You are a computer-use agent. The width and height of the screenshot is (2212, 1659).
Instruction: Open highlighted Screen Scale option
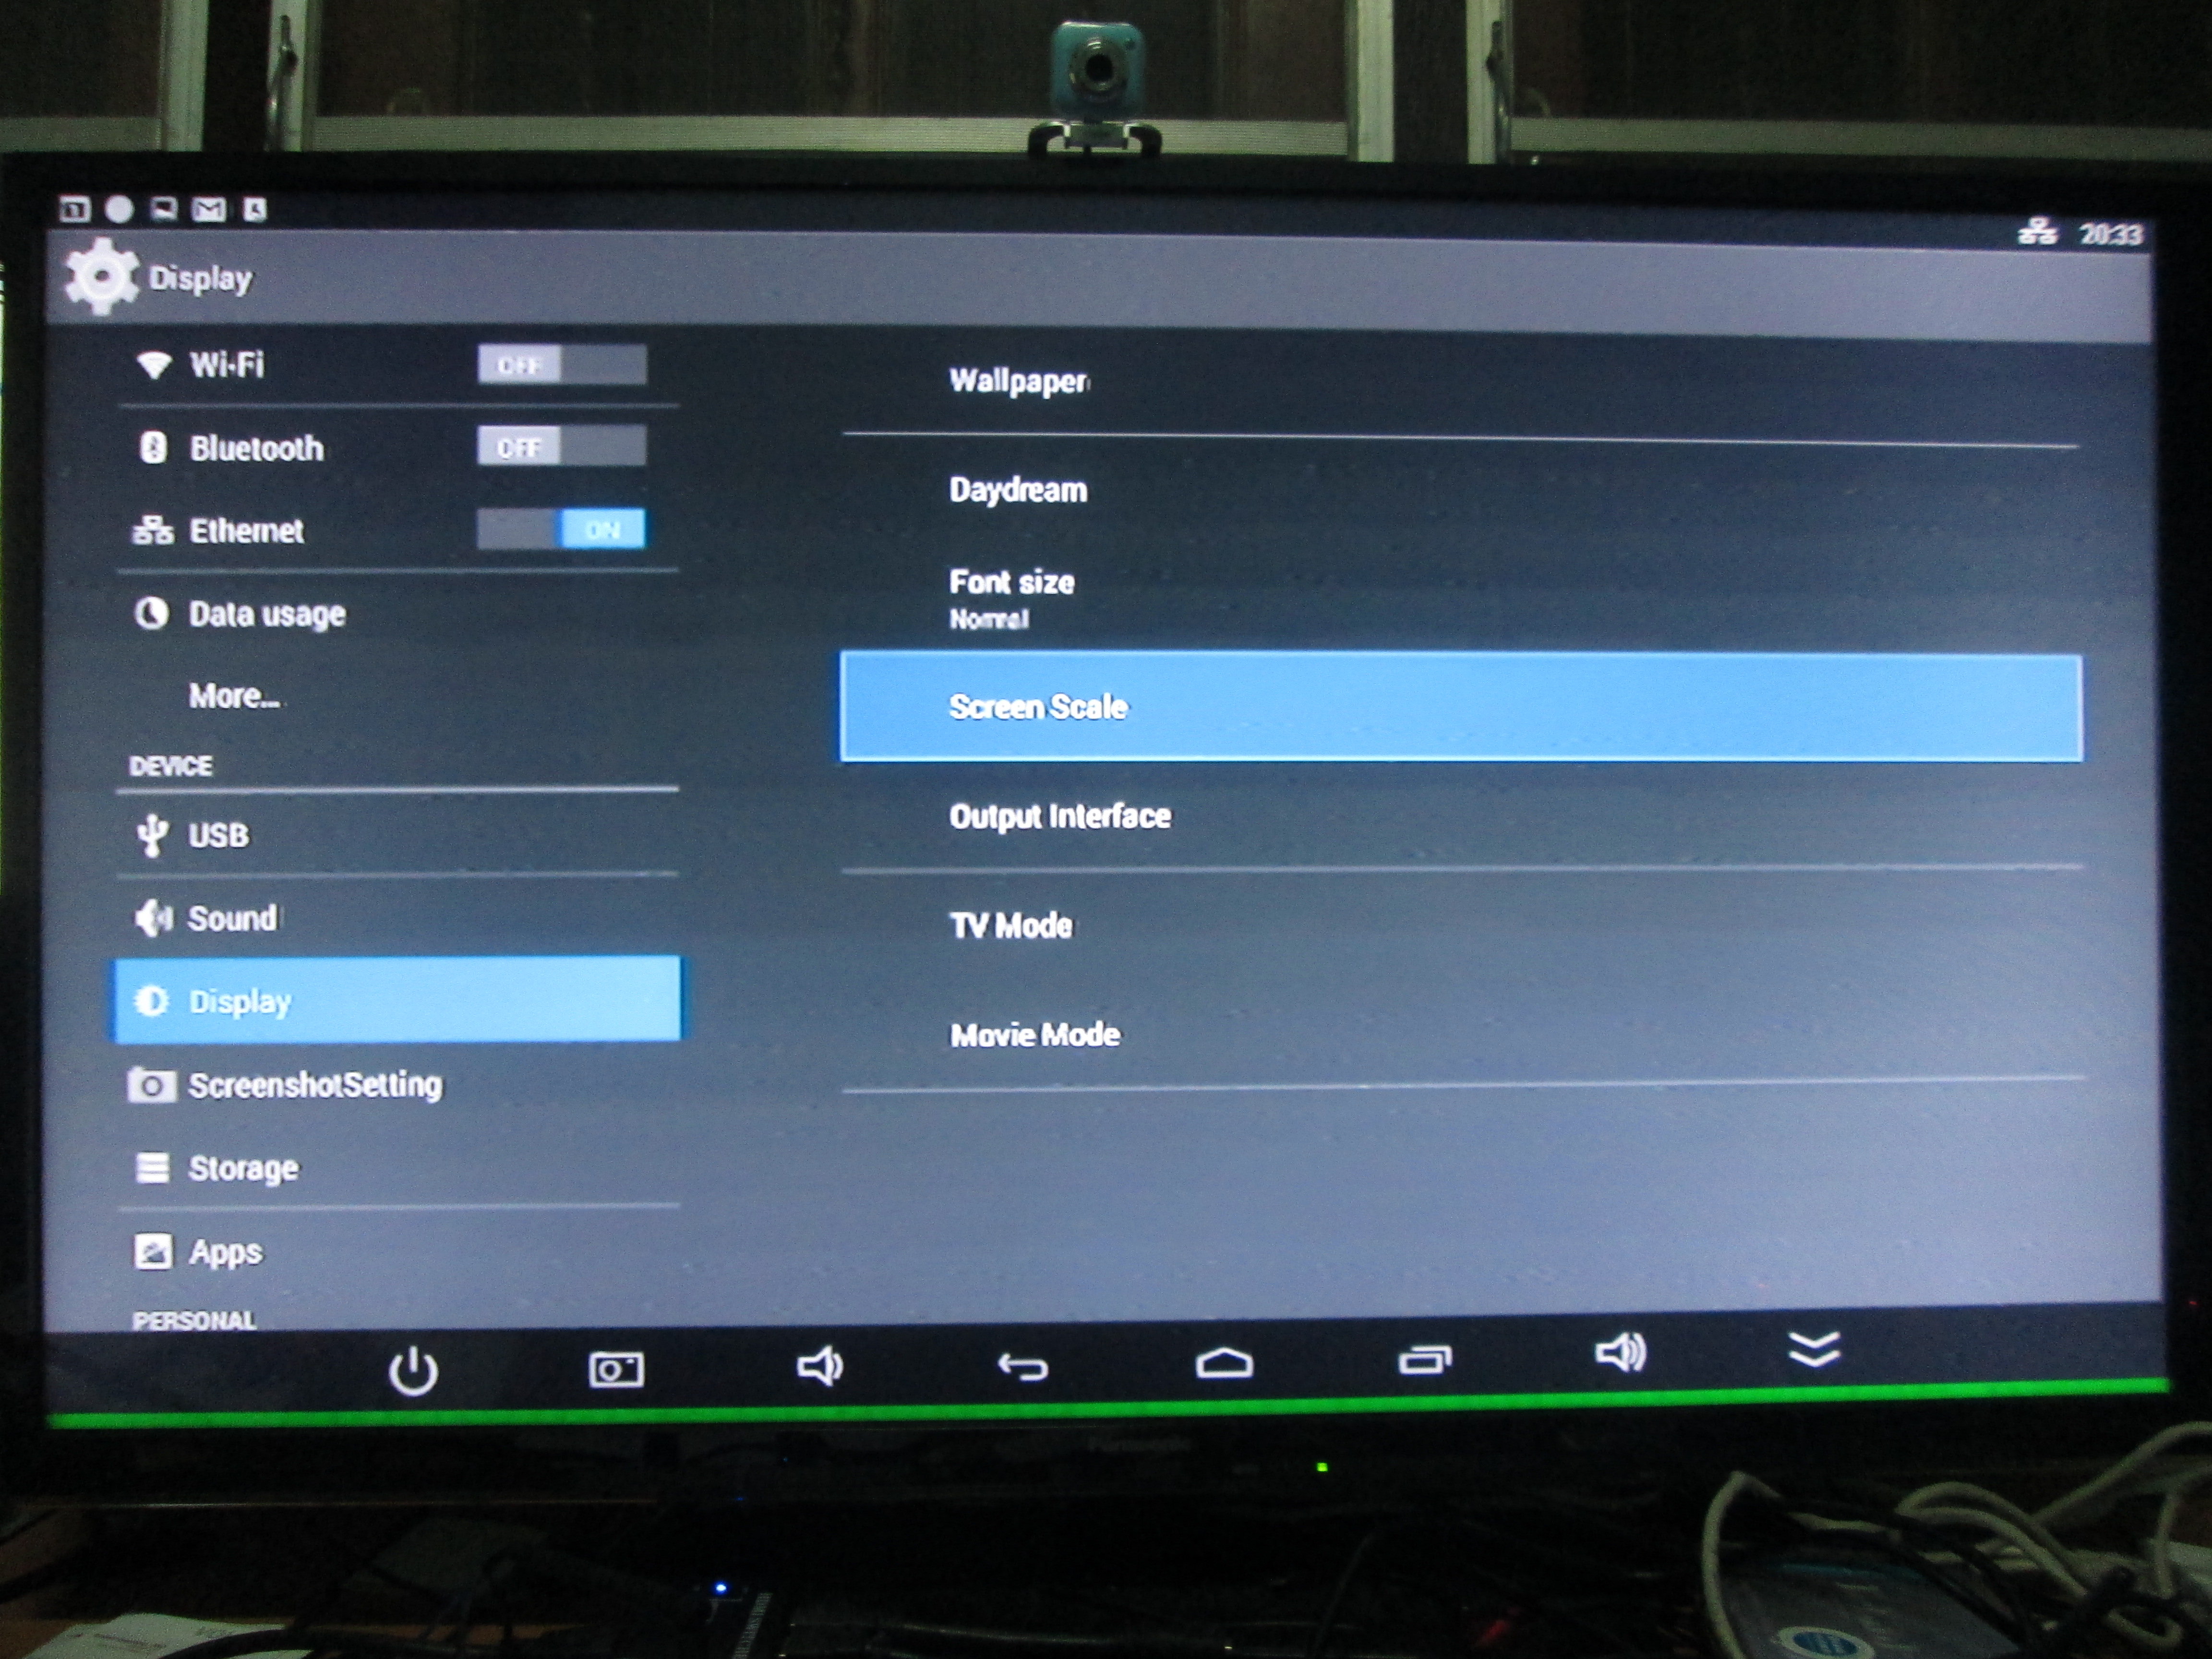pos(1461,707)
